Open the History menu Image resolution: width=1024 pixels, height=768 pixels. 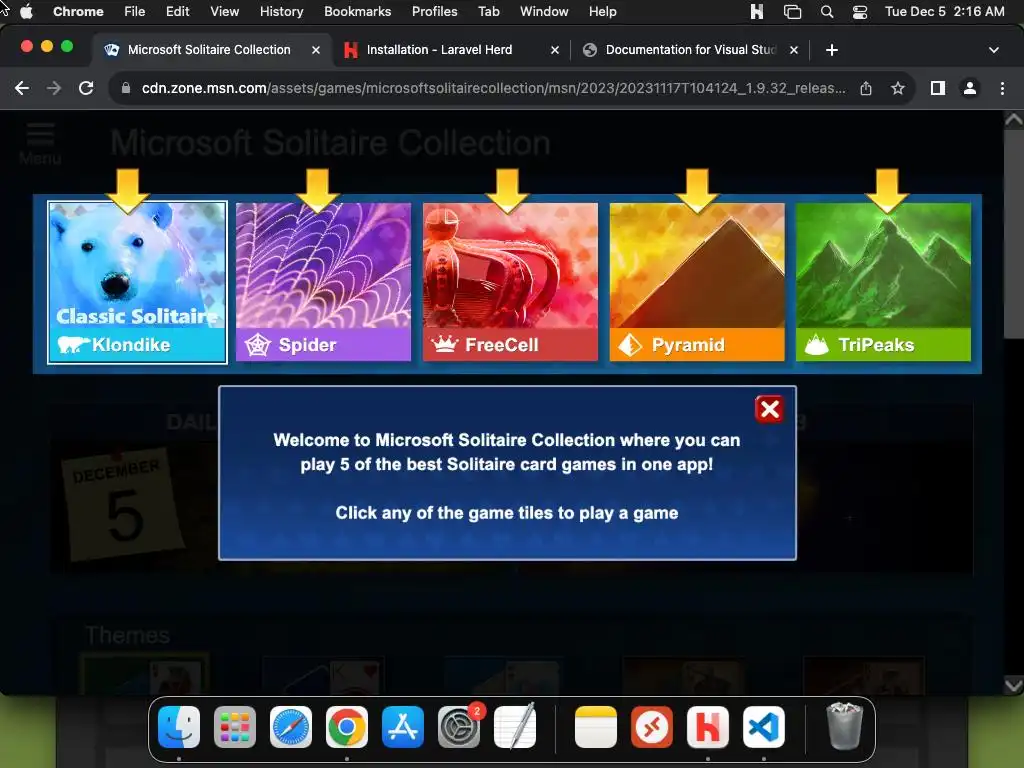tap(281, 11)
